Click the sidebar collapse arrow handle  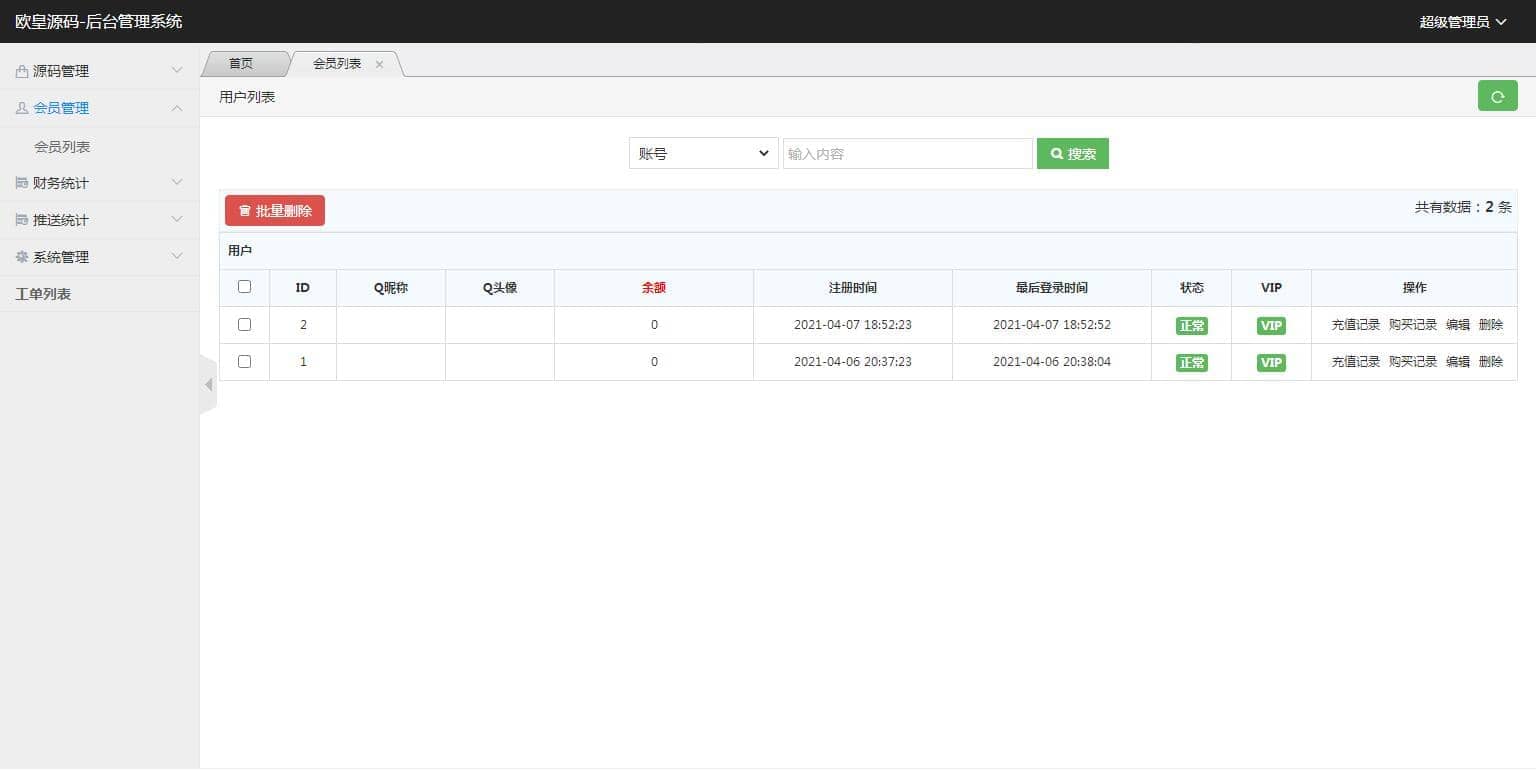[x=208, y=385]
